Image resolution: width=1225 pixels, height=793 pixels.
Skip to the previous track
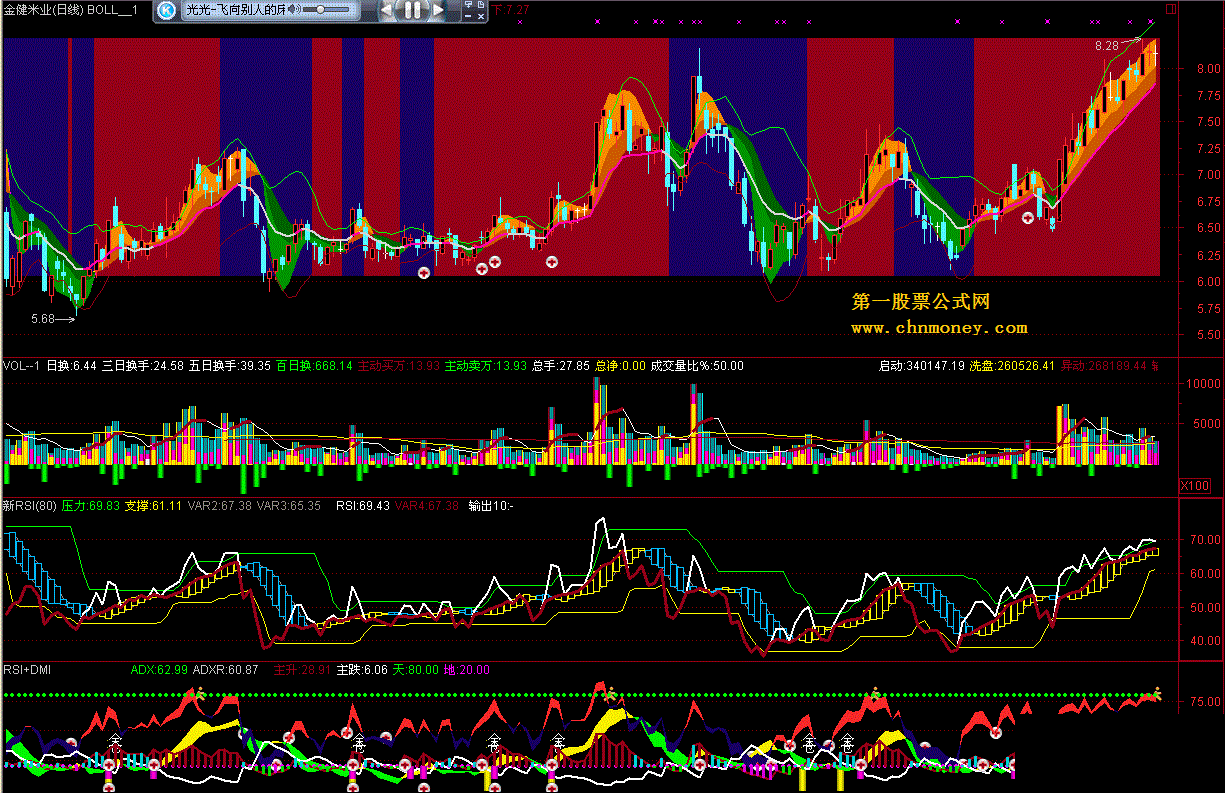(387, 10)
